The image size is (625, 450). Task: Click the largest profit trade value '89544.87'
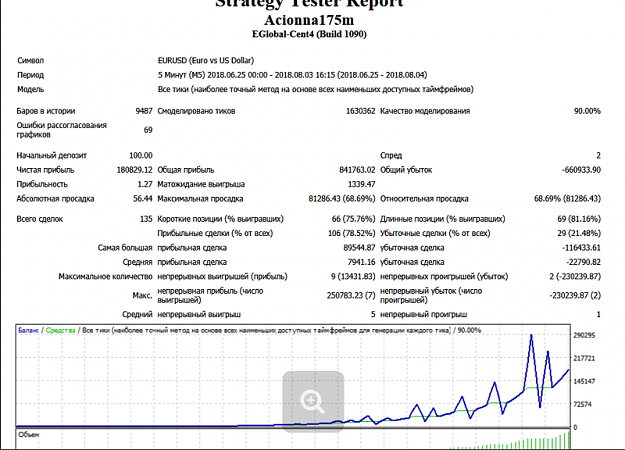click(359, 248)
